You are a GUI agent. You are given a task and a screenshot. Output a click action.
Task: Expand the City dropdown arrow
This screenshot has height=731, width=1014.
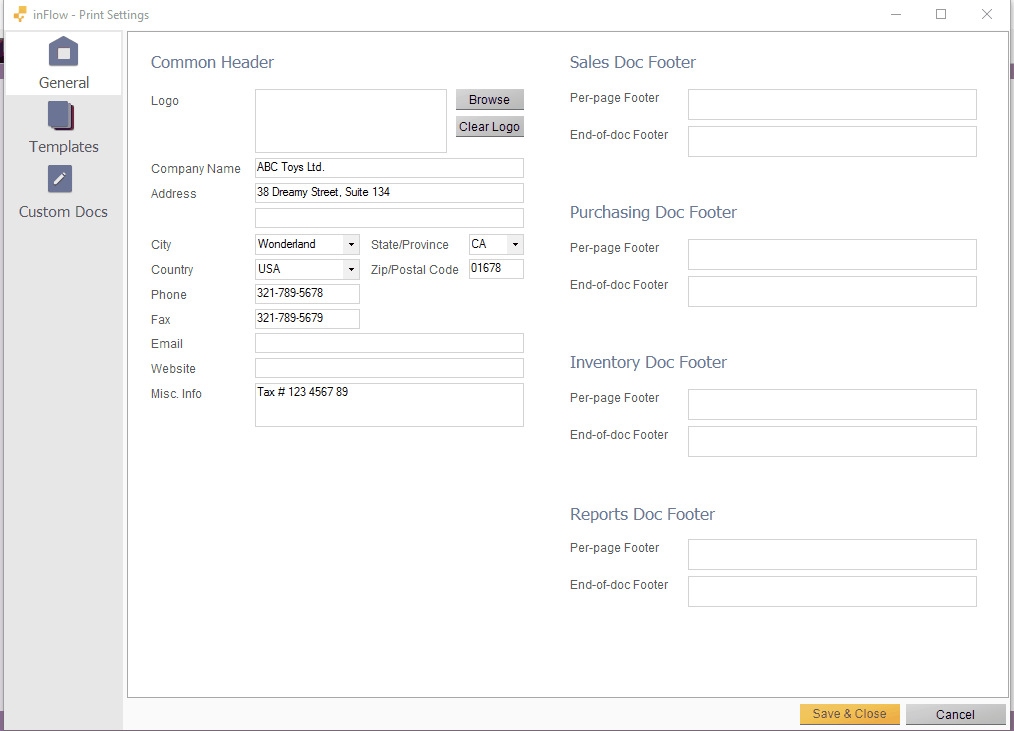point(351,245)
